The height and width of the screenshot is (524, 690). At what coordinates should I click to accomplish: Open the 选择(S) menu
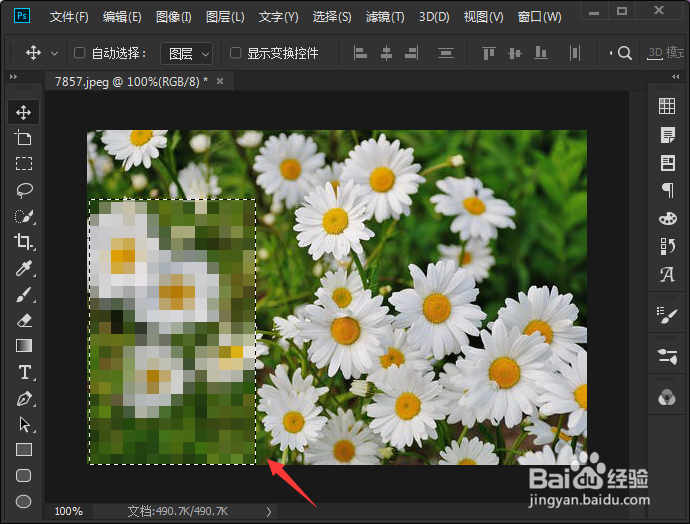click(332, 17)
